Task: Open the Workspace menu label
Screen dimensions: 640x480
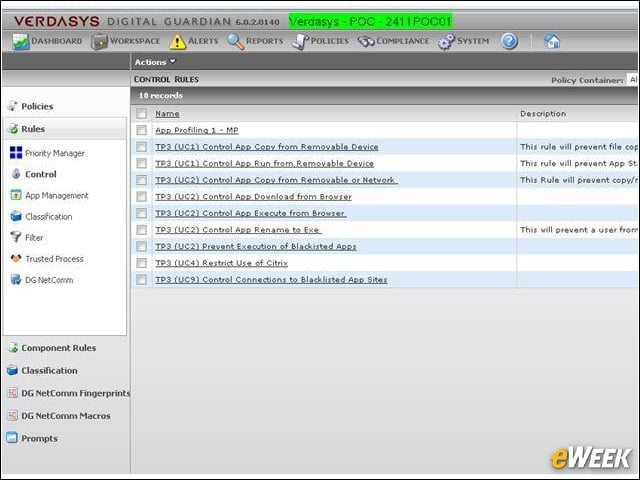Action: click(135, 41)
